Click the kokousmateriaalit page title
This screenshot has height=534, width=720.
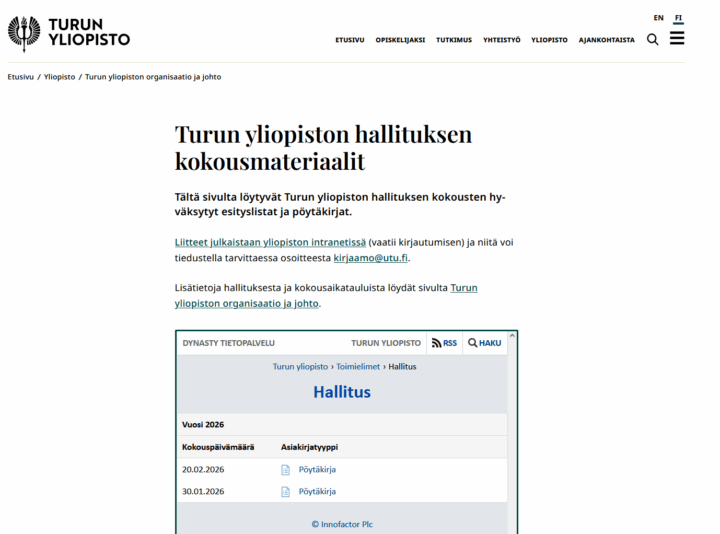click(323, 147)
